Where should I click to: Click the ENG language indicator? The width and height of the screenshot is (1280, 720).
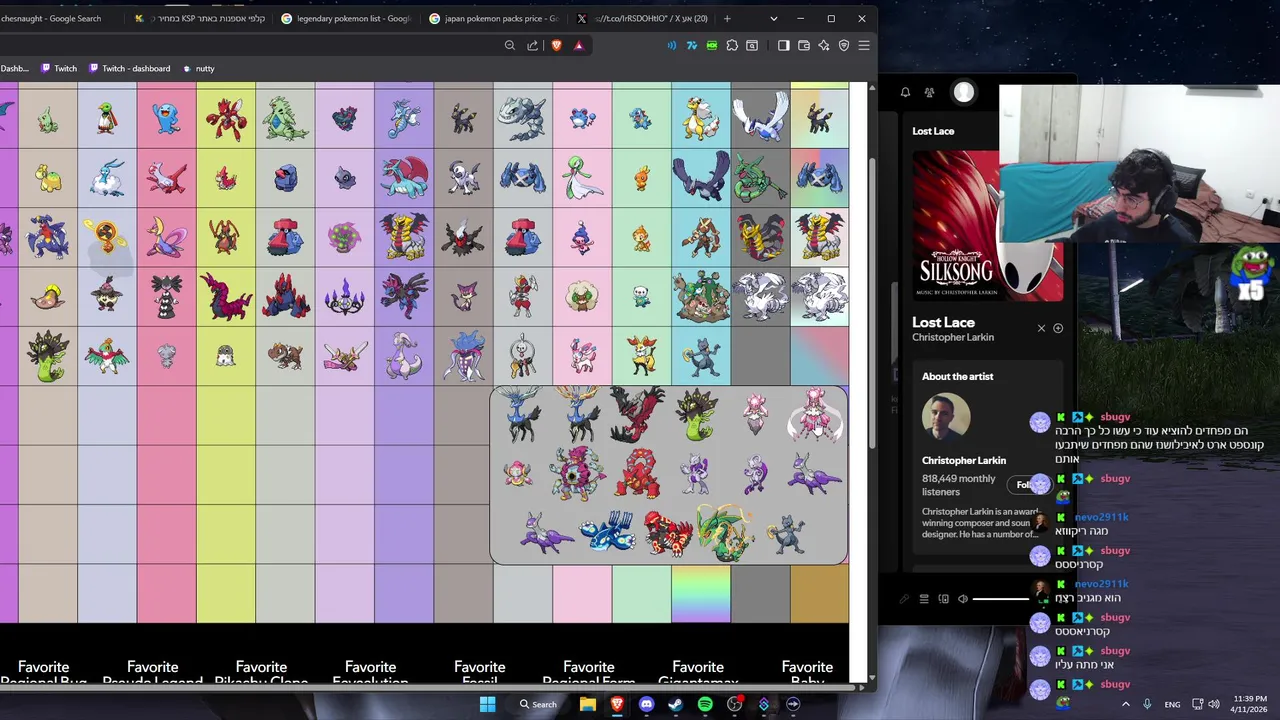point(1171,704)
